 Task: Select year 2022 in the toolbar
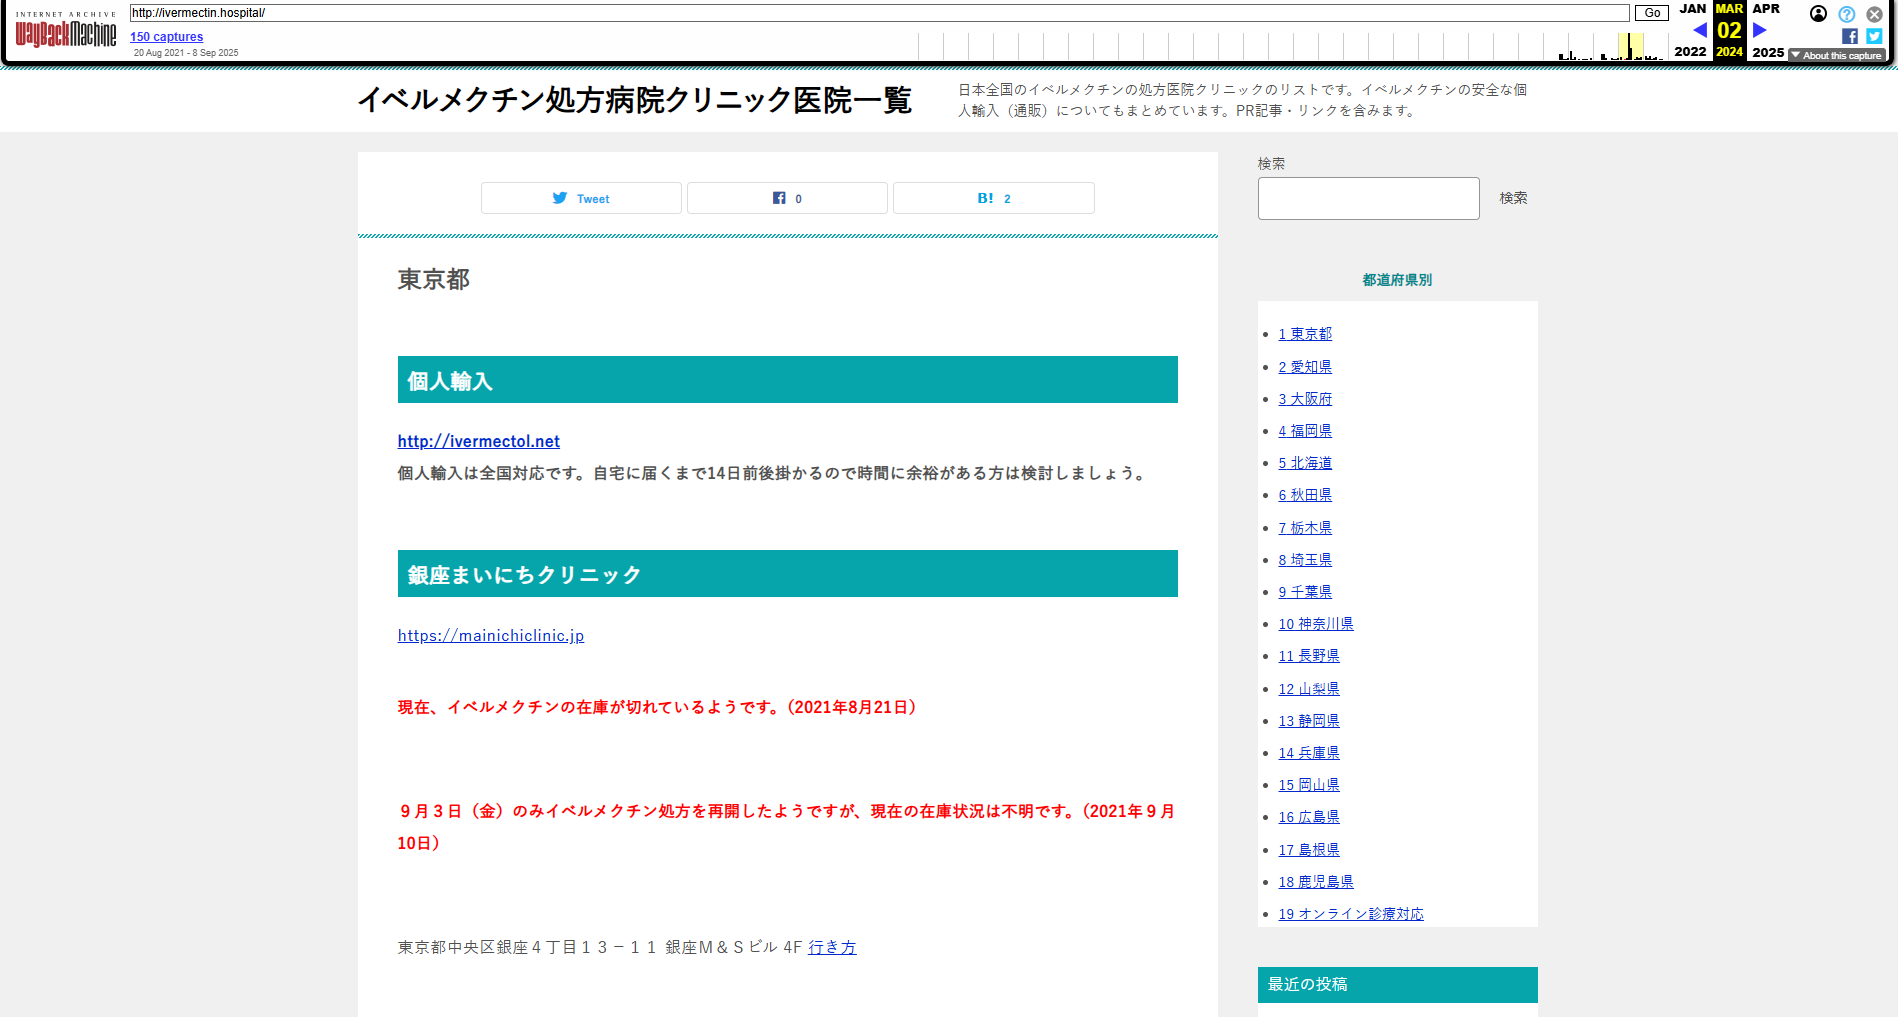(x=1690, y=52)
